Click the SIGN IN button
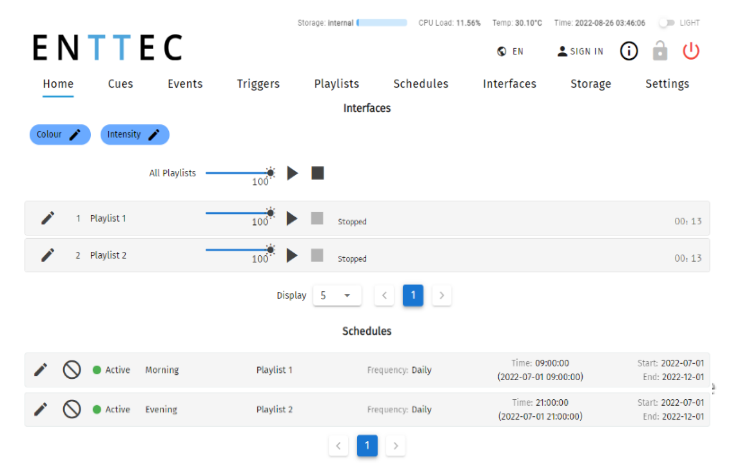This screenshot has height=476, width=731. (x=580, y=51)
